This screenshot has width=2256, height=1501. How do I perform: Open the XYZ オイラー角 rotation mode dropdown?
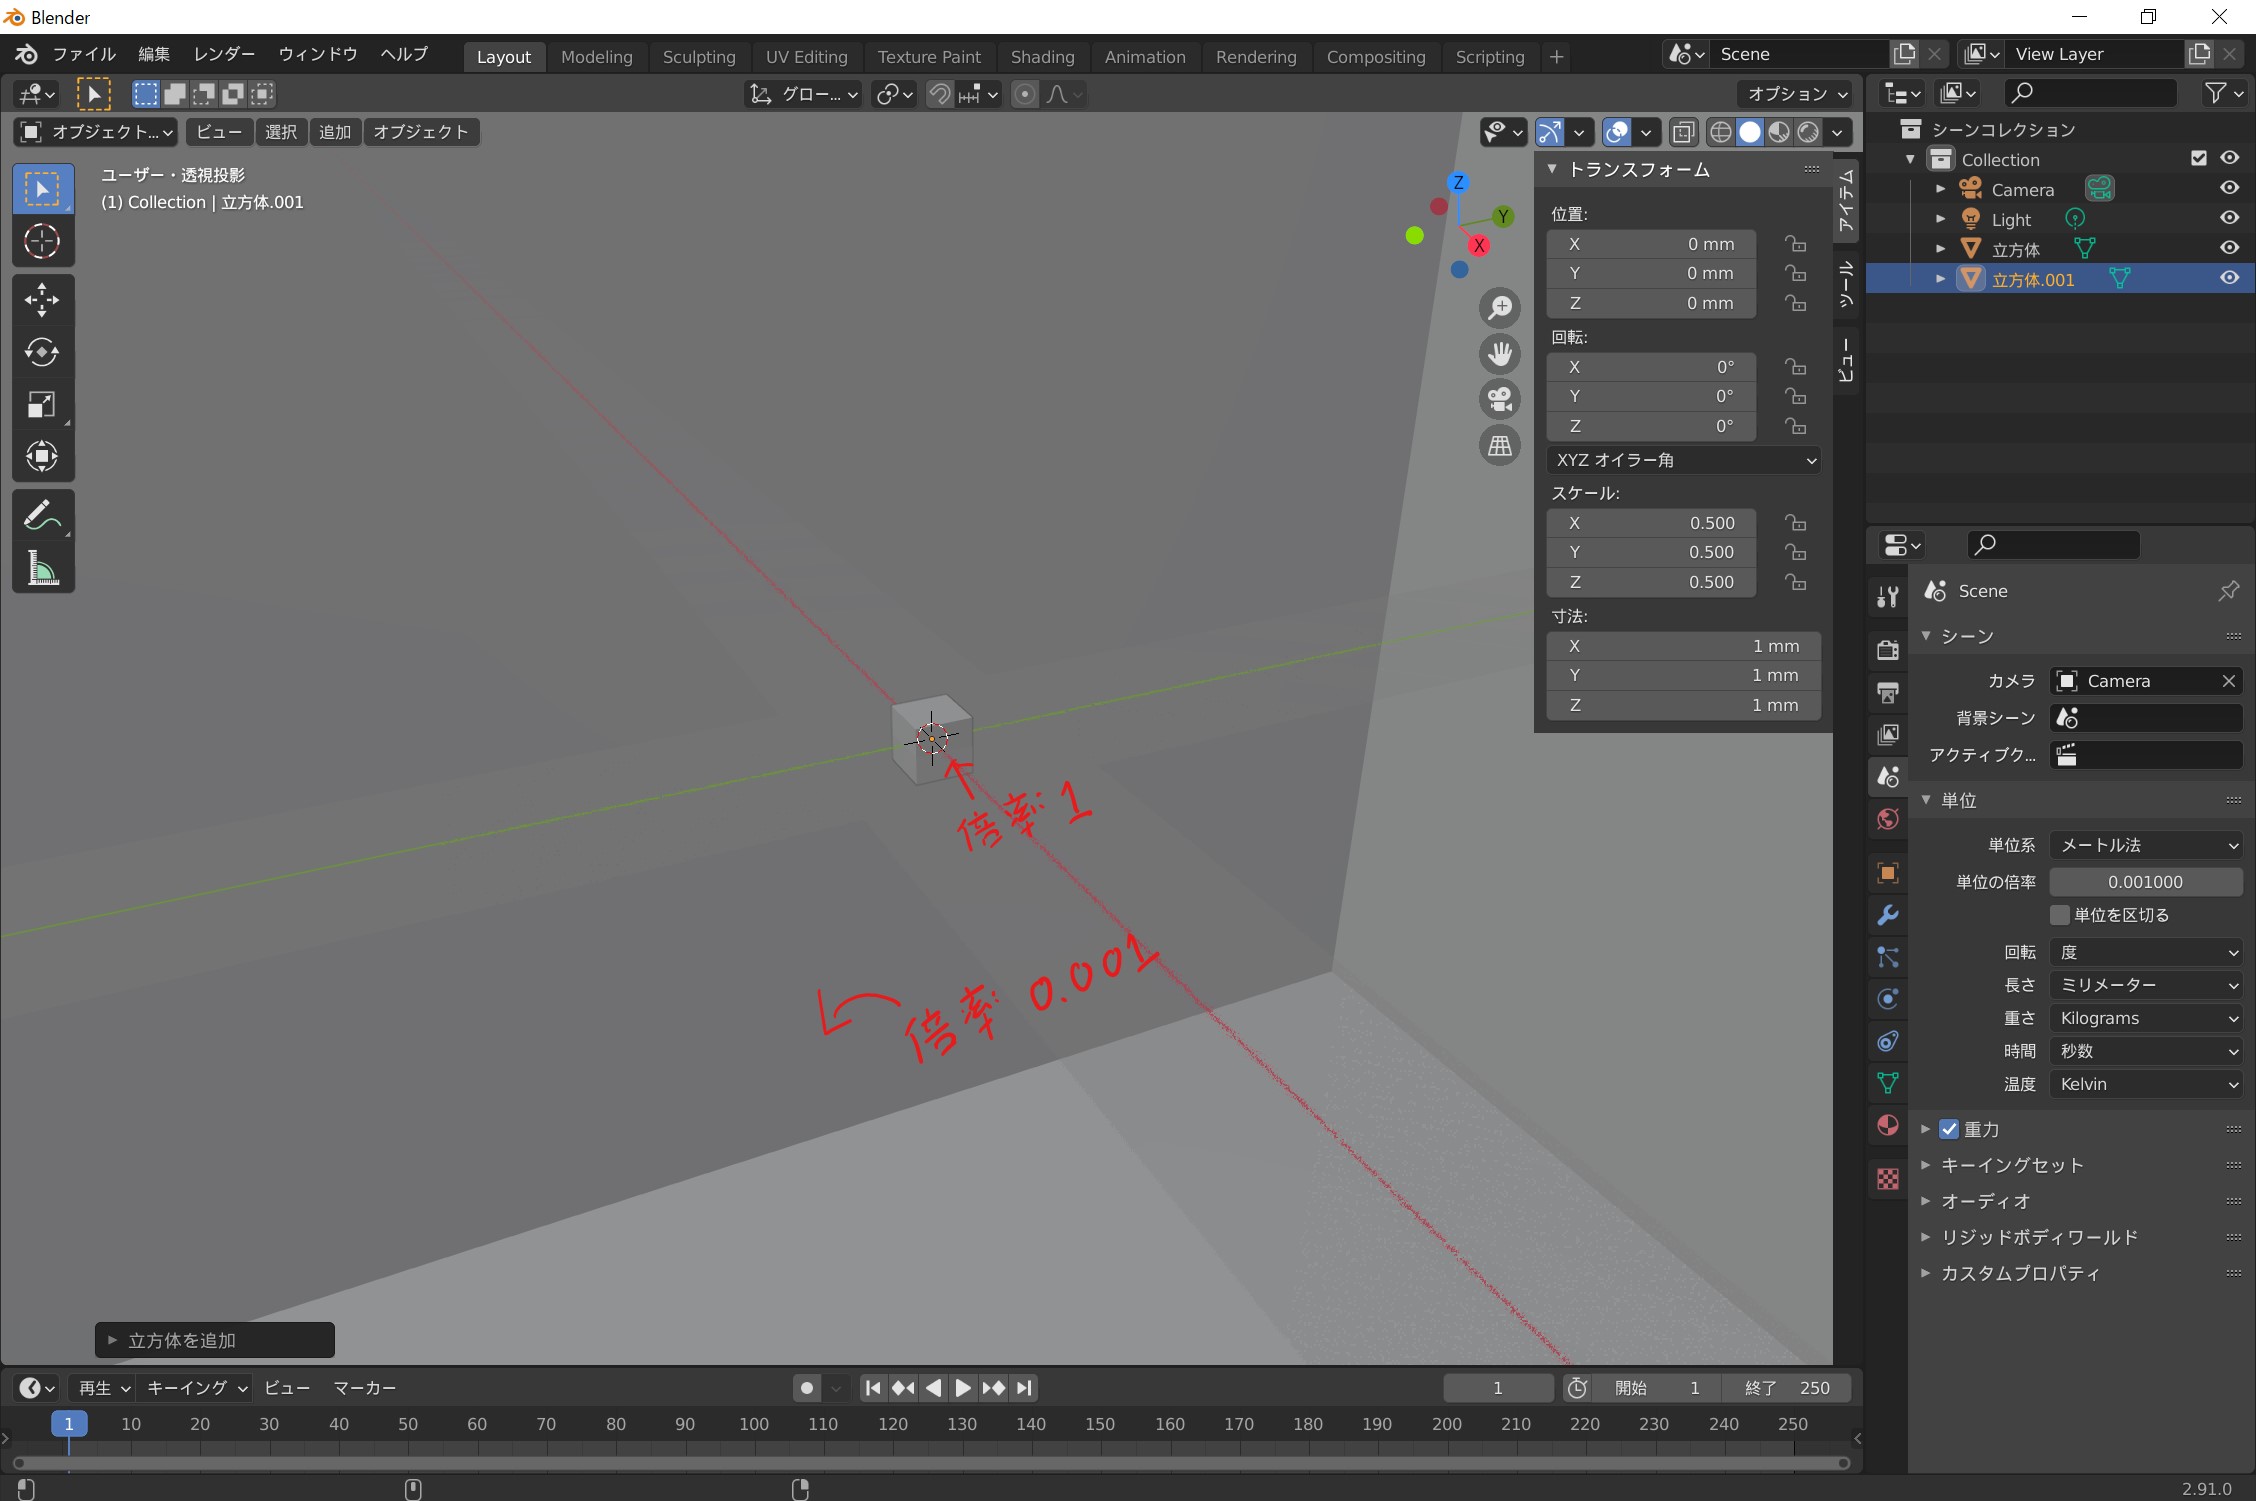(x=1685, y=460)
